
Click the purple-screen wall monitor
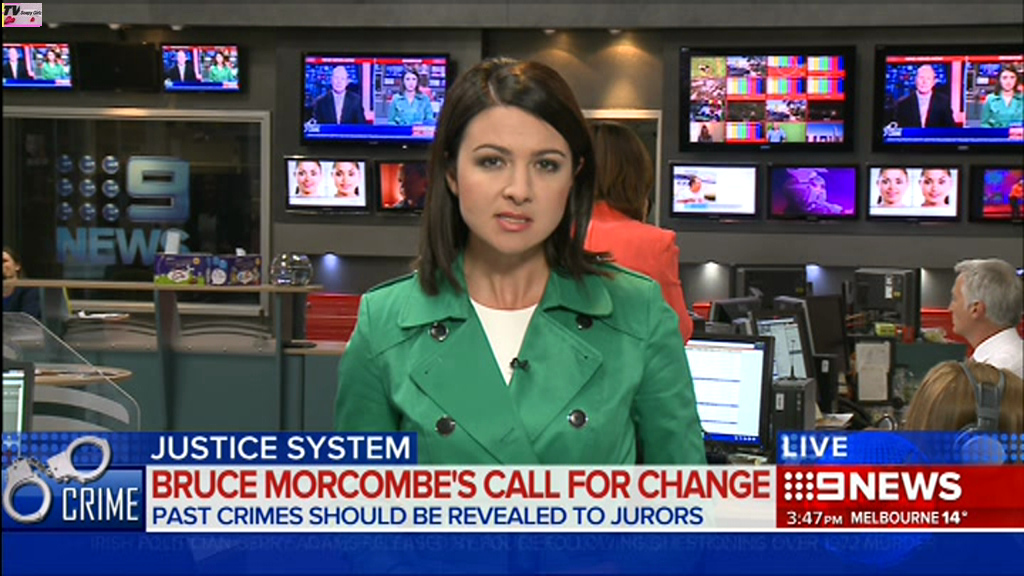tap(813, 192)
